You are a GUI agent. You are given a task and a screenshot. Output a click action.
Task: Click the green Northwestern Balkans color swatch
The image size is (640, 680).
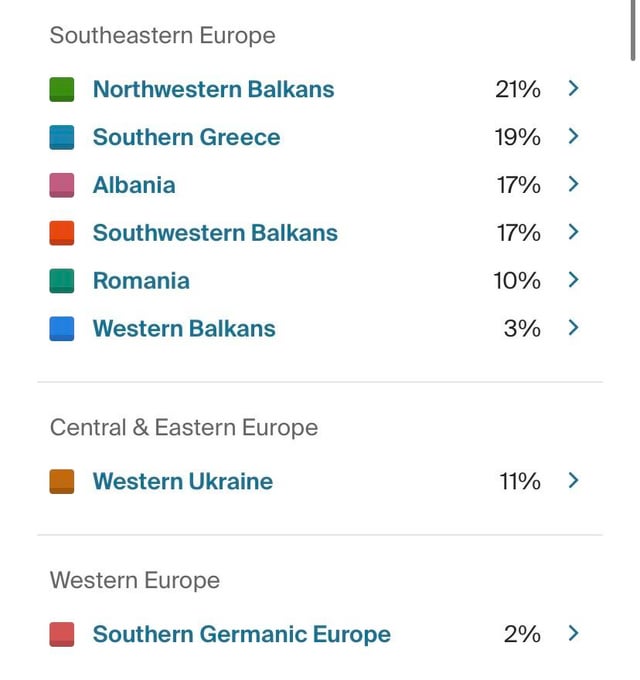pyautogui.click(x=63, y=89)
